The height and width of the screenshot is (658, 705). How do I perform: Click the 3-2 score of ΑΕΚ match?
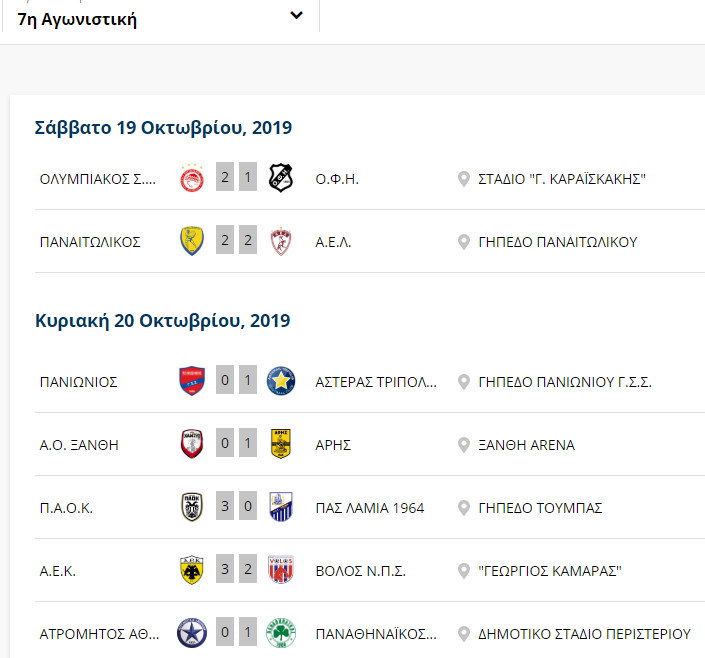[236, 569]
